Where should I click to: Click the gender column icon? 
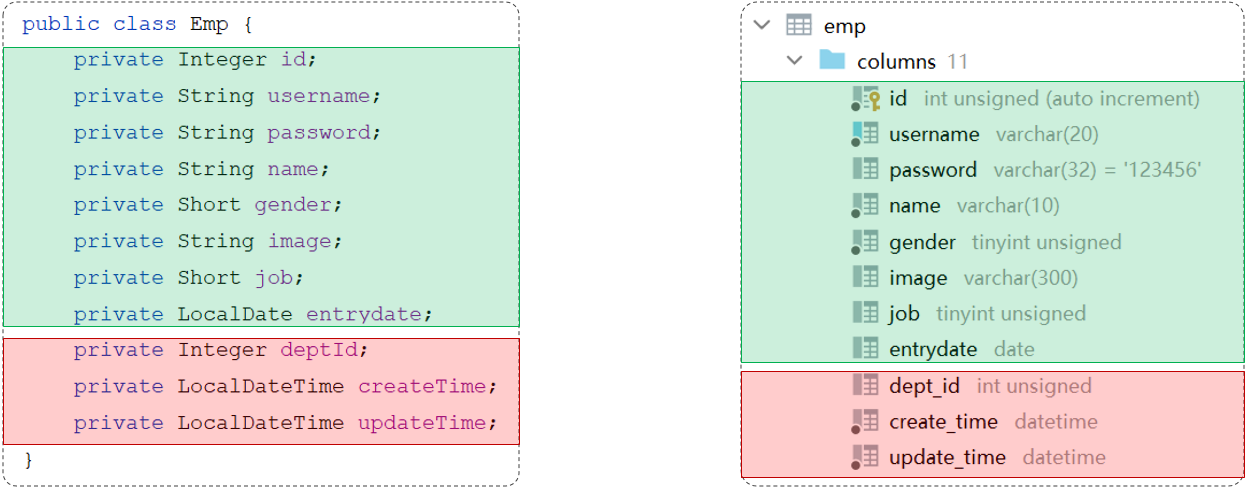click(x=866, y=242)
